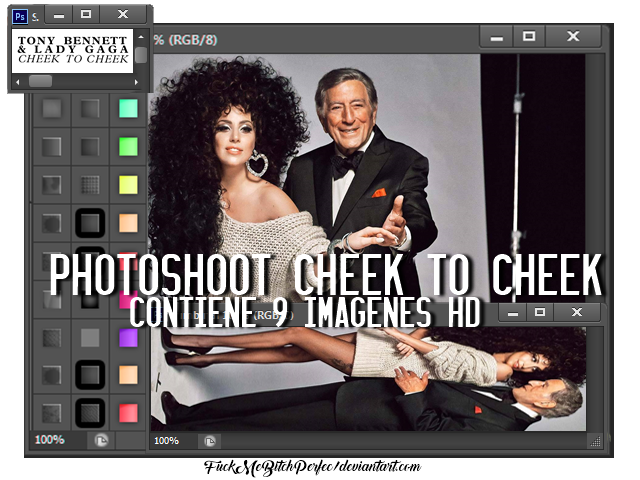
Task: Minimize the (RGB/8) main document window
Action: point(497,37)
